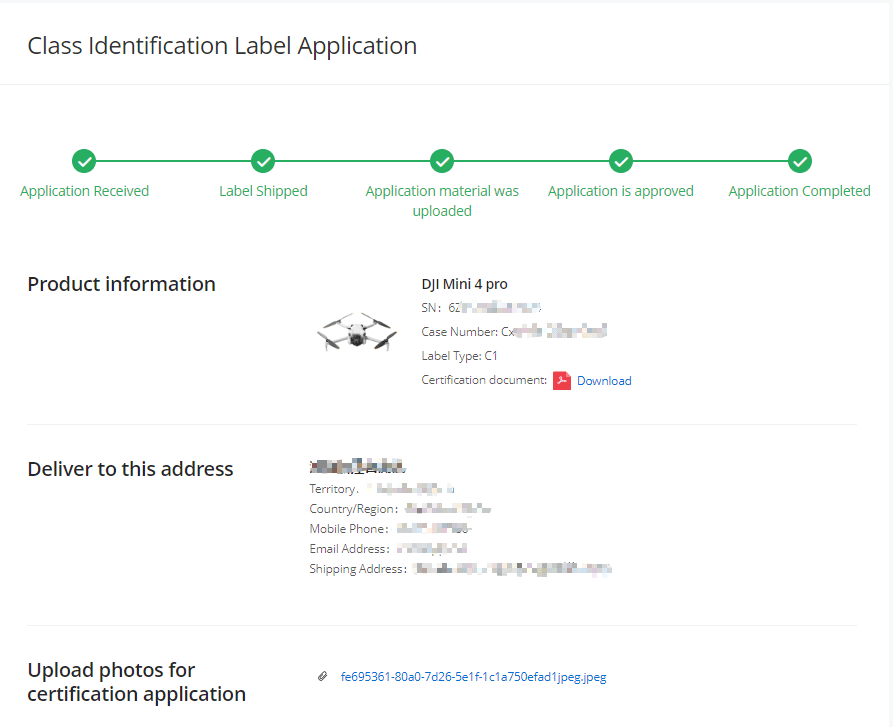Click the checkmark above Application material was uploaded
The height and width of the screenshot is (727, 893).
[x=442, y=161]
